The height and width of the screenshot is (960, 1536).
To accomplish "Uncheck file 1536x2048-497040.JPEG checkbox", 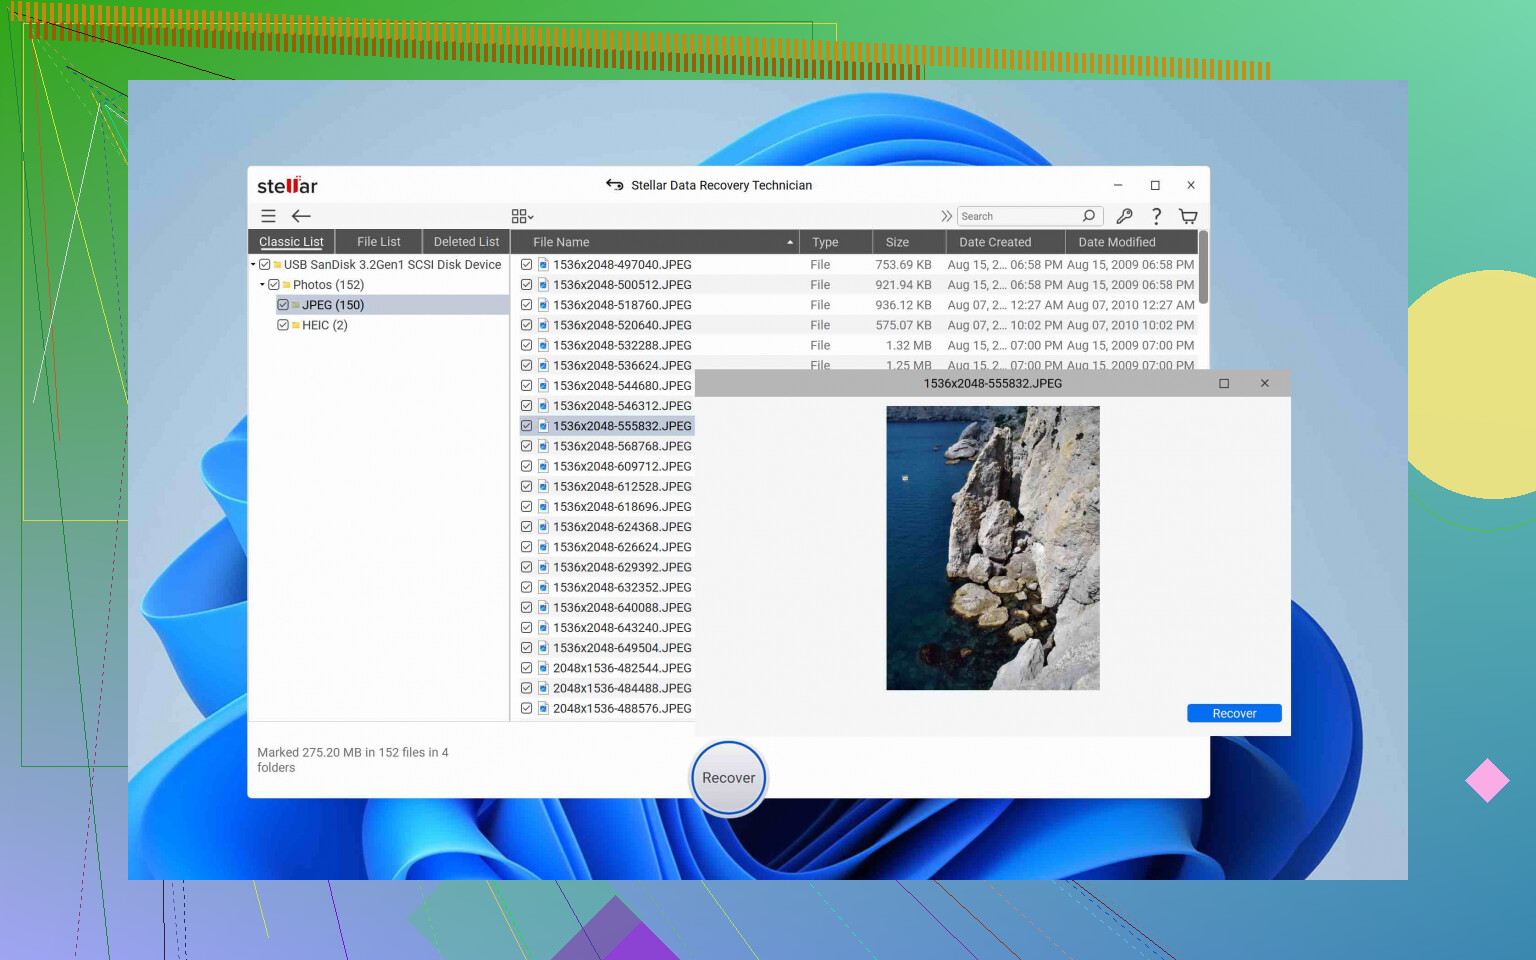I will 526,265.
